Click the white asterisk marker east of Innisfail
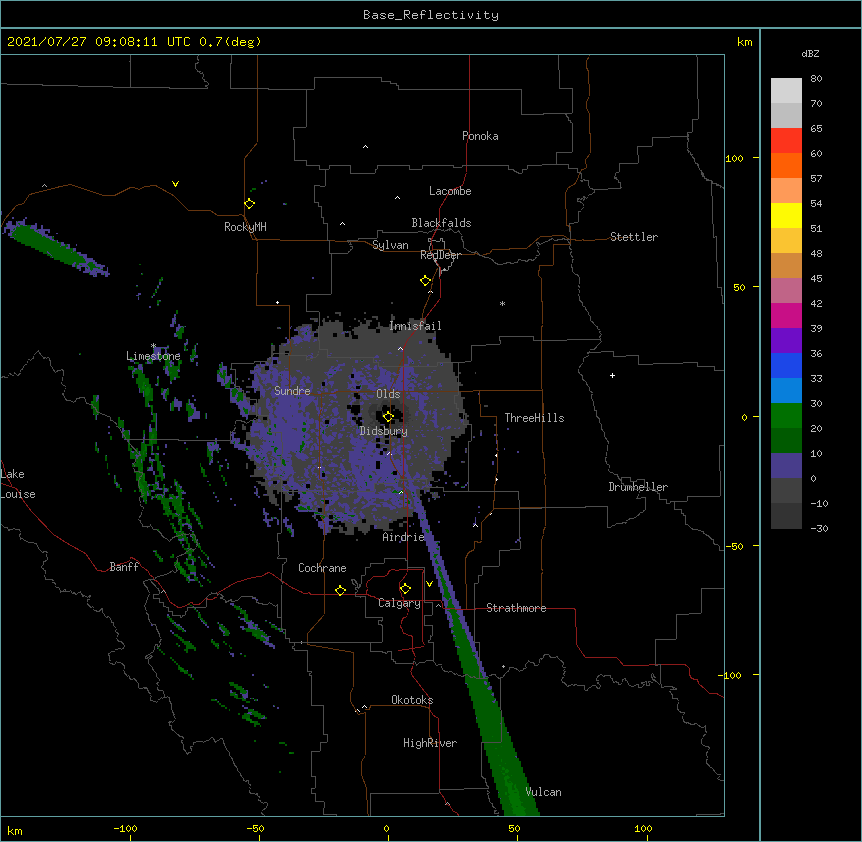The image size is (862, 842). pyautogui.click(x=502, y=303)
